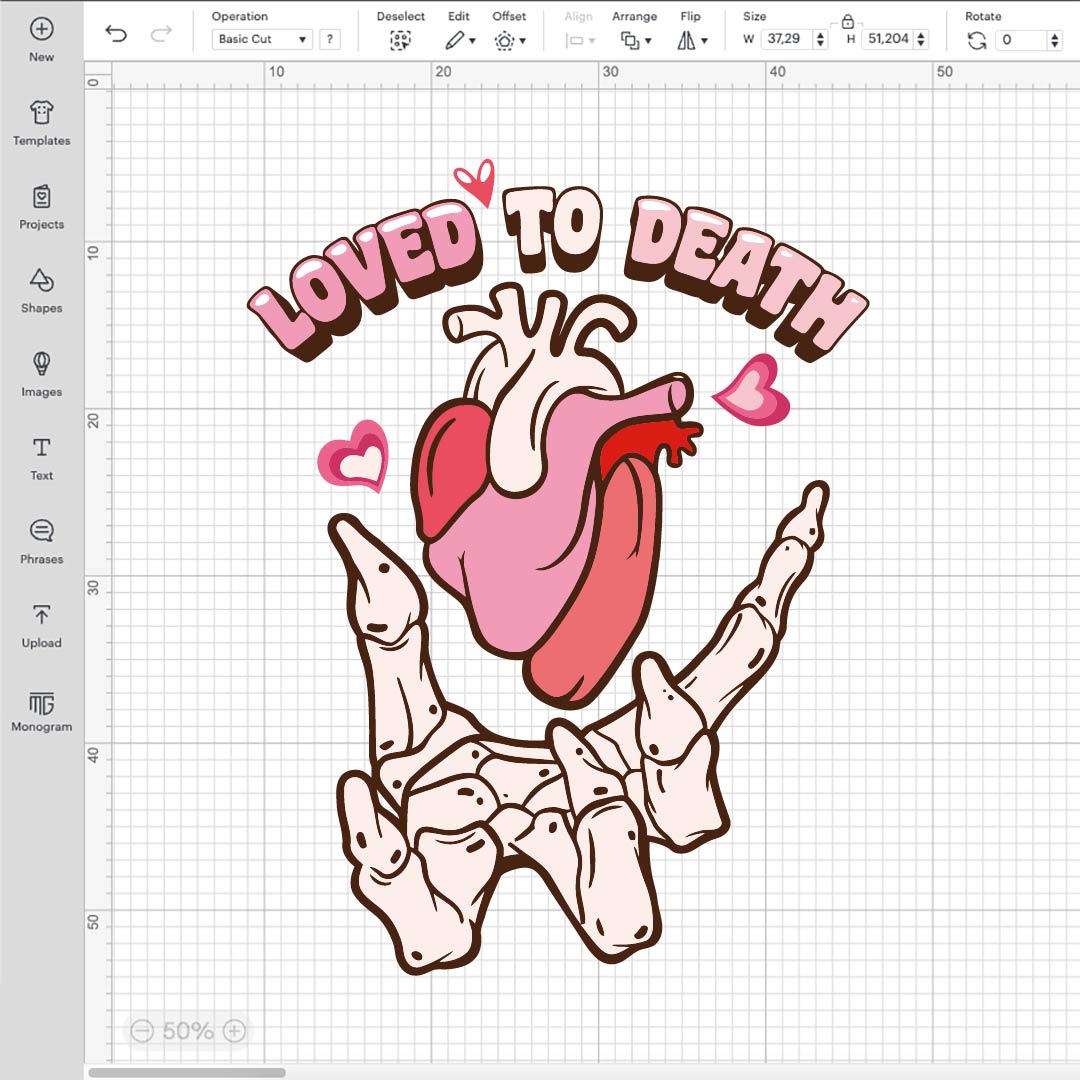Expand the Basic Cut operation dropdown
Screen dimensions: 1080x1080
click(262, 39)
